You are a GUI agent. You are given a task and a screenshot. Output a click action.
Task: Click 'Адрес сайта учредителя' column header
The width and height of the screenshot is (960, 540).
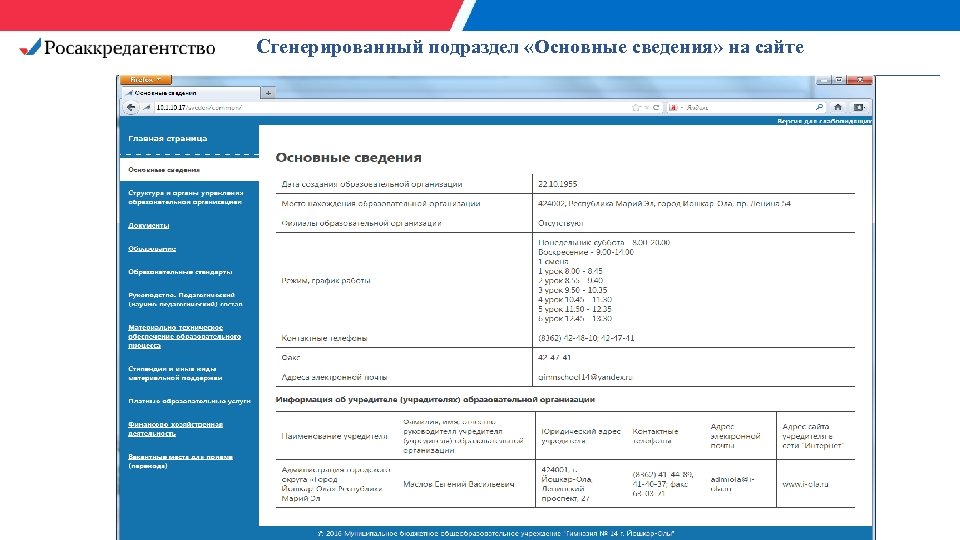[x=812, y=435]
